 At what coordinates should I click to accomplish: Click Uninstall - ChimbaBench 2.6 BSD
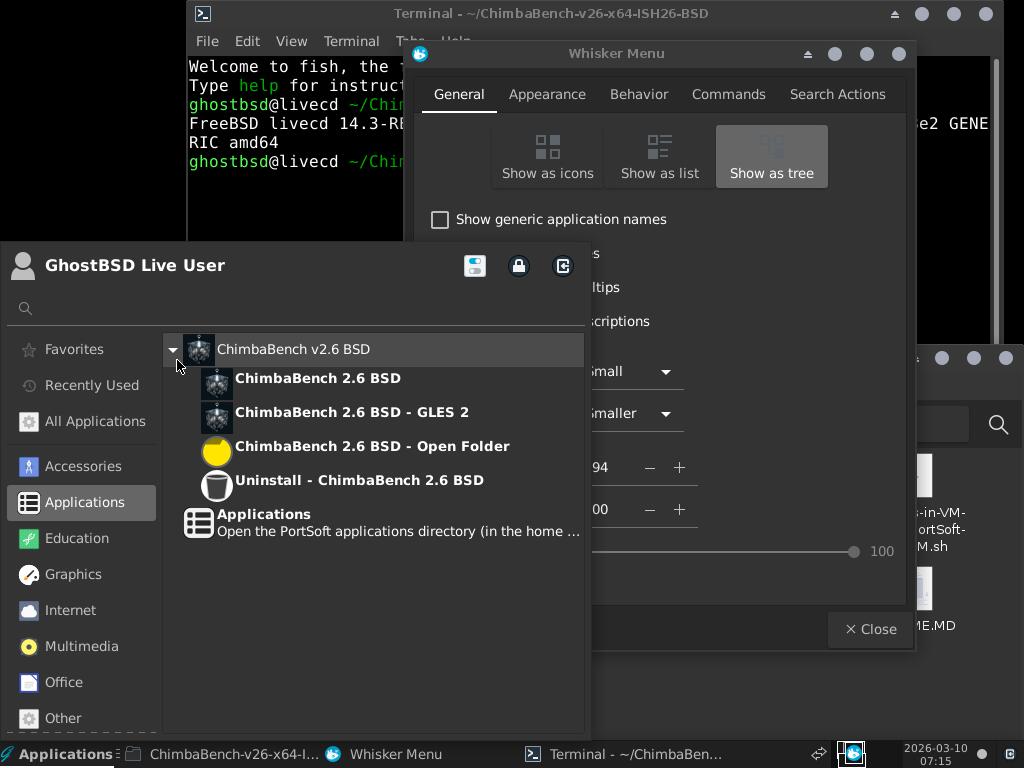click(392, 485)
